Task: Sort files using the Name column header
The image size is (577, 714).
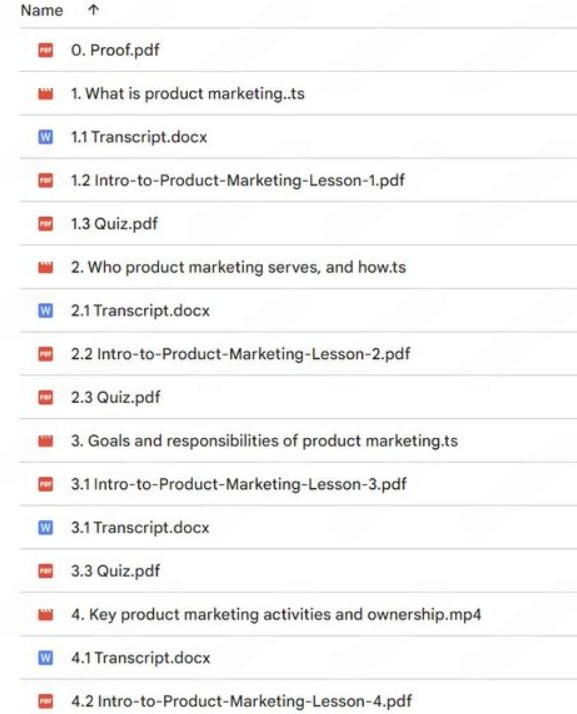Action: [42, 10]
